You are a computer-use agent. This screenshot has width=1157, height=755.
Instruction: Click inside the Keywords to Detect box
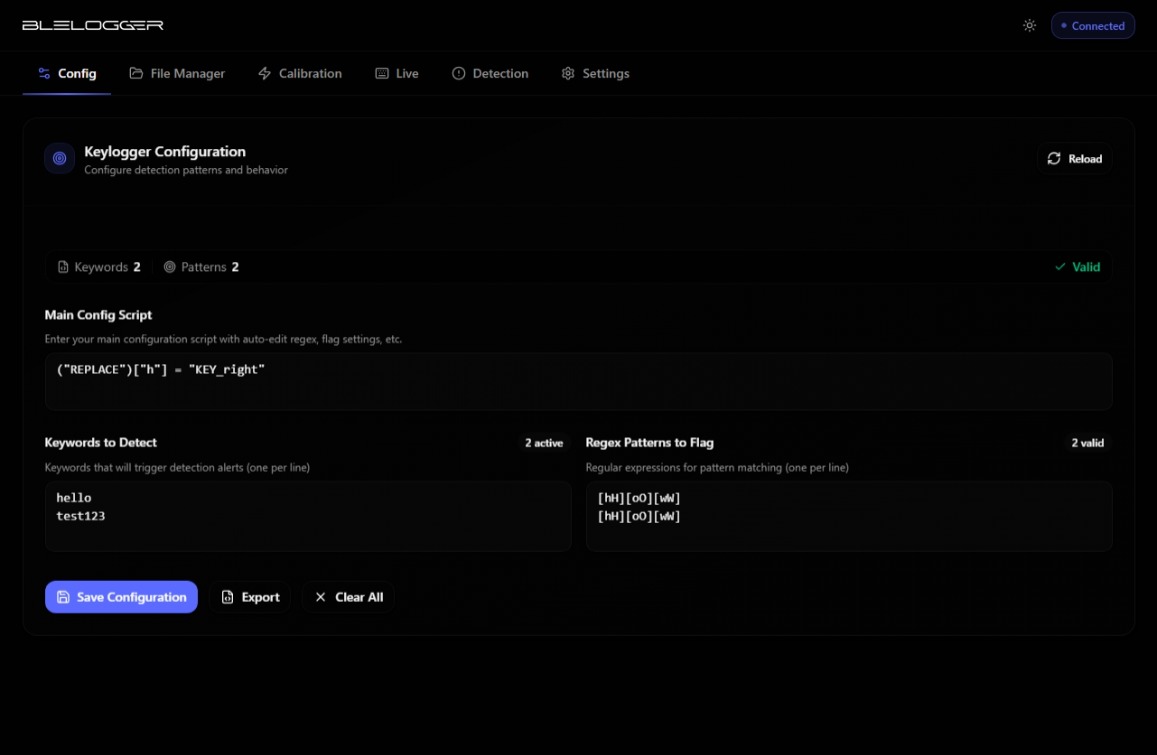[308, 516]
